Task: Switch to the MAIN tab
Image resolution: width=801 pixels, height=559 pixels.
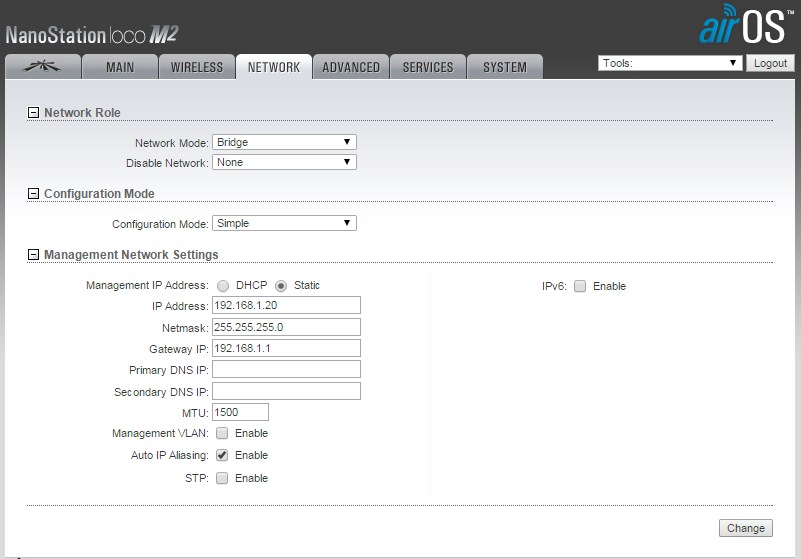Action: pos(120,66)
